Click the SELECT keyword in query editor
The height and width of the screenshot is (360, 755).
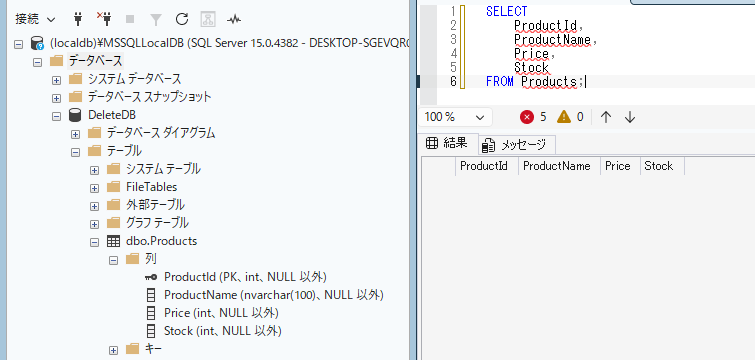pos(507,11)
